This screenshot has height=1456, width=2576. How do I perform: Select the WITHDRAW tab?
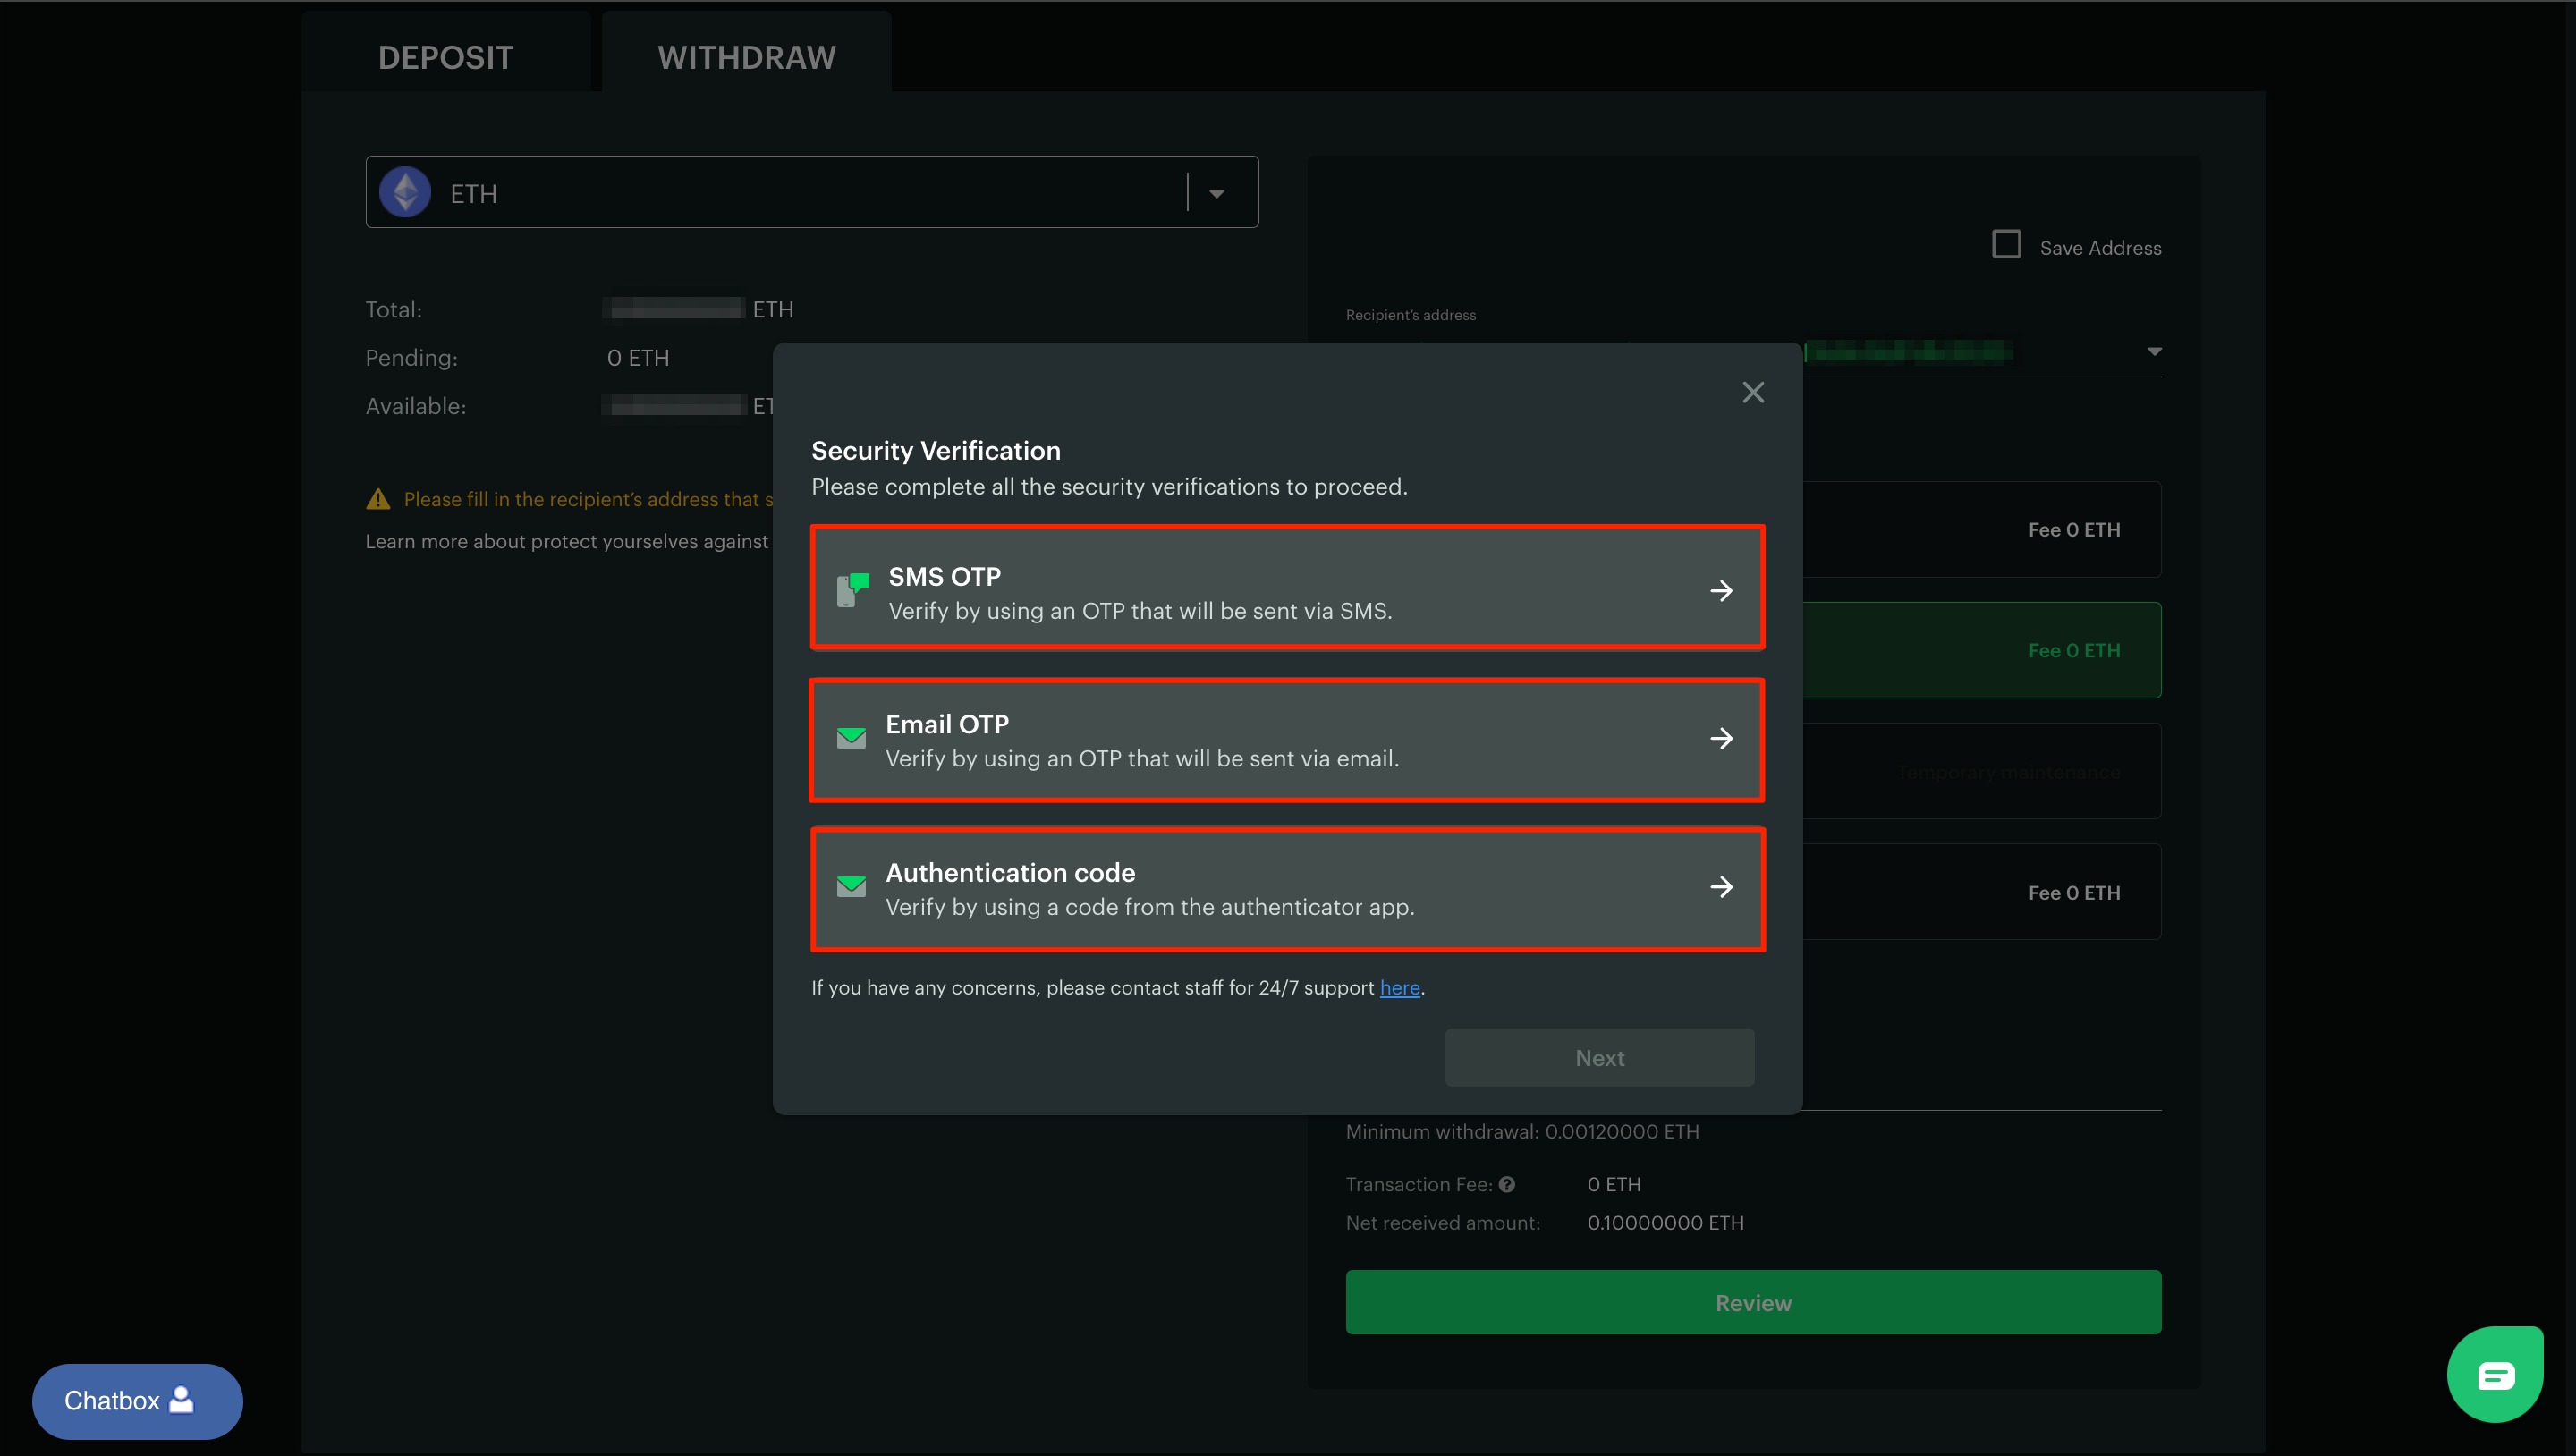[x=746, y=57]
